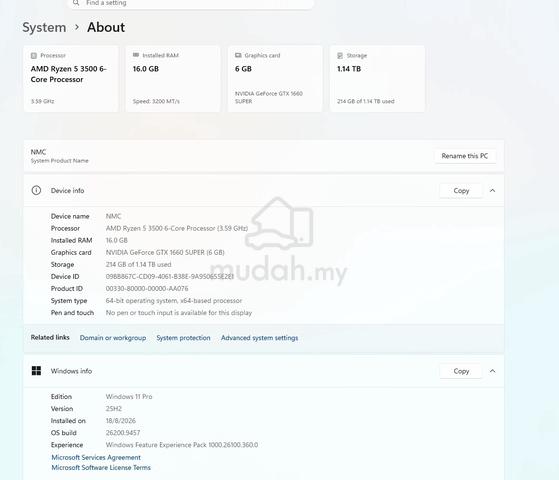Image resolution: width=559 pixels, height=480 pixels.
Task: Click the 25H2 version value
Action: 114,409
